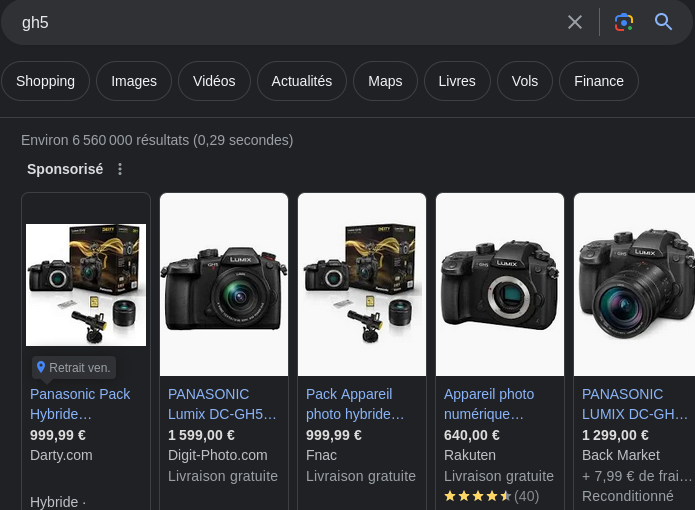This screenshot has width=695, height=510.
Task: Open Google Lens image search icon
Action: pyautogui.click(x=623, y=22)
